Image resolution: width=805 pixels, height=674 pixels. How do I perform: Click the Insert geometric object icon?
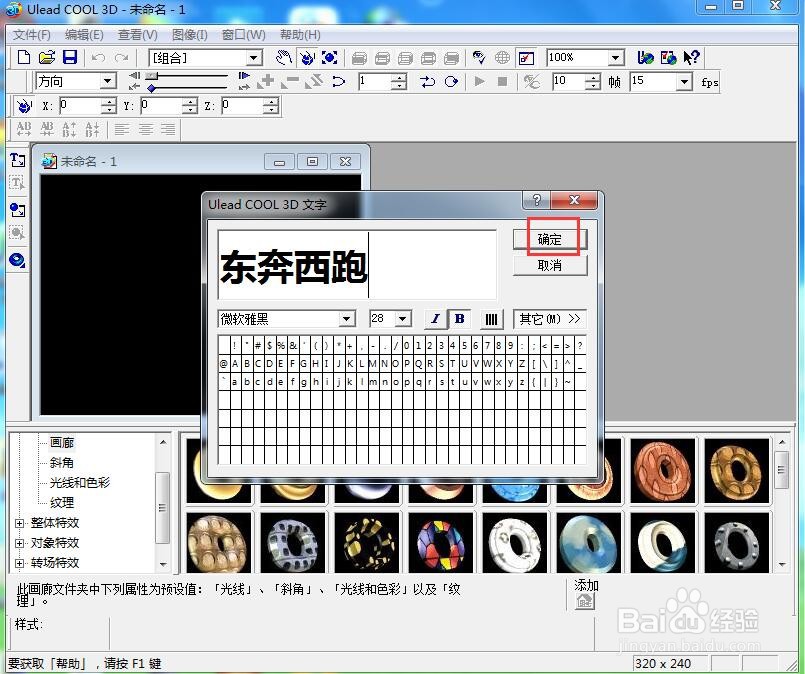click(x=17, y=260)
